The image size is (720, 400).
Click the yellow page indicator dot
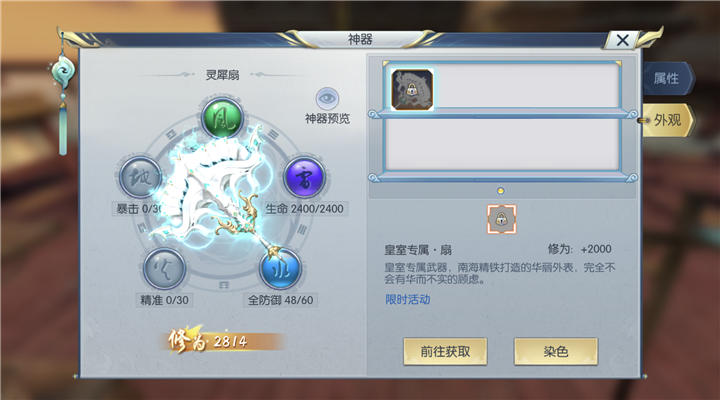501,191
